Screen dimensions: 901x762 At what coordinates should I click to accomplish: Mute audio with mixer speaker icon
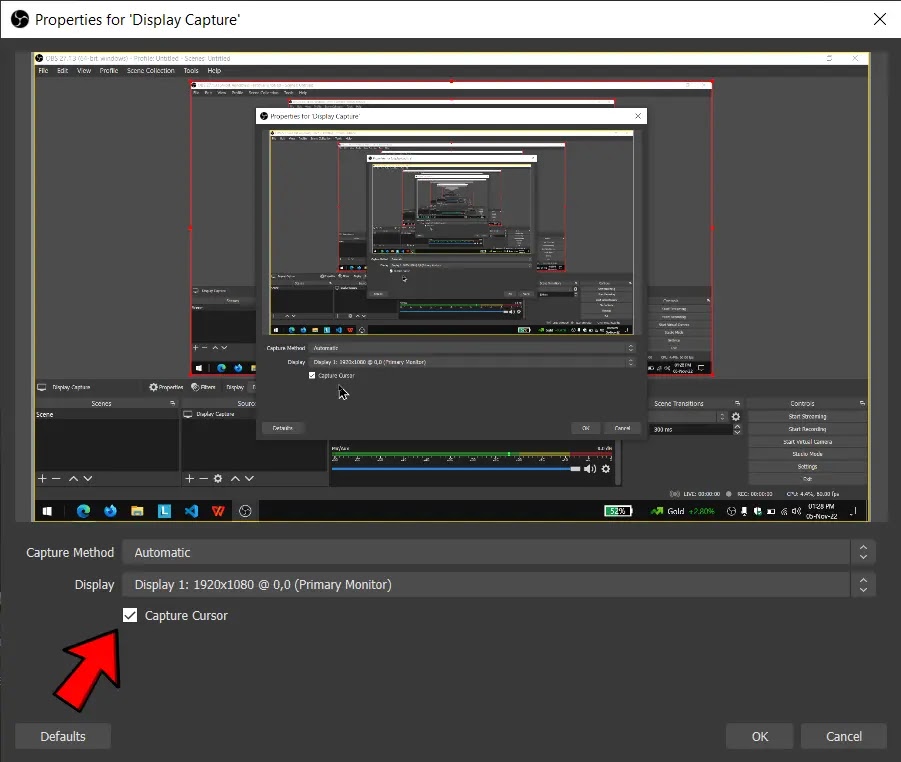pyautogui.click(x=590, y=469)
